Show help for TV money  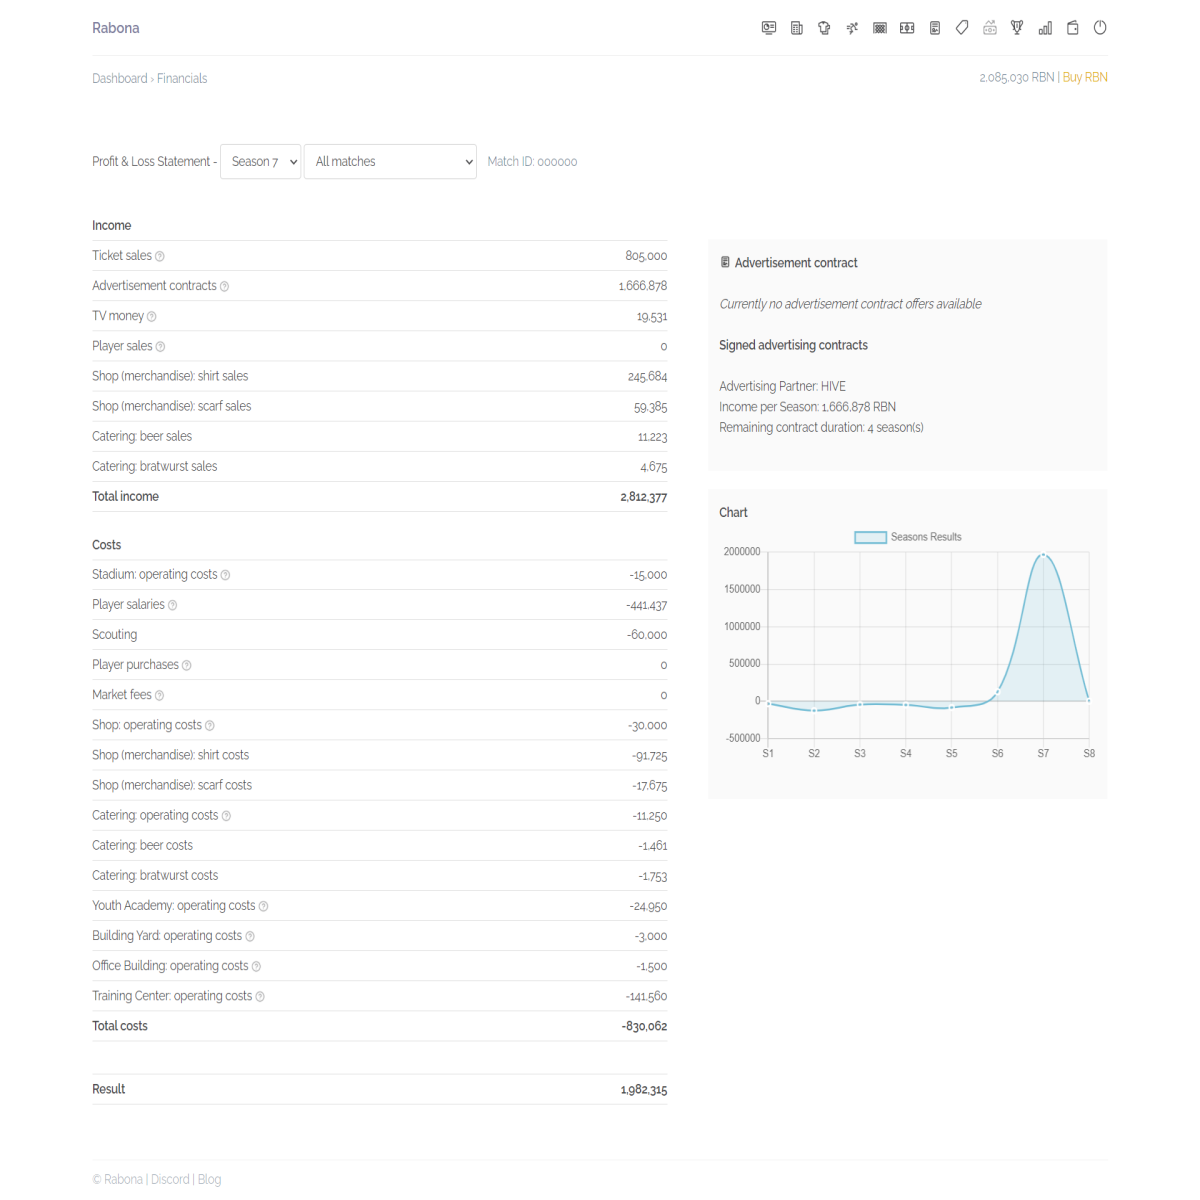152,317
